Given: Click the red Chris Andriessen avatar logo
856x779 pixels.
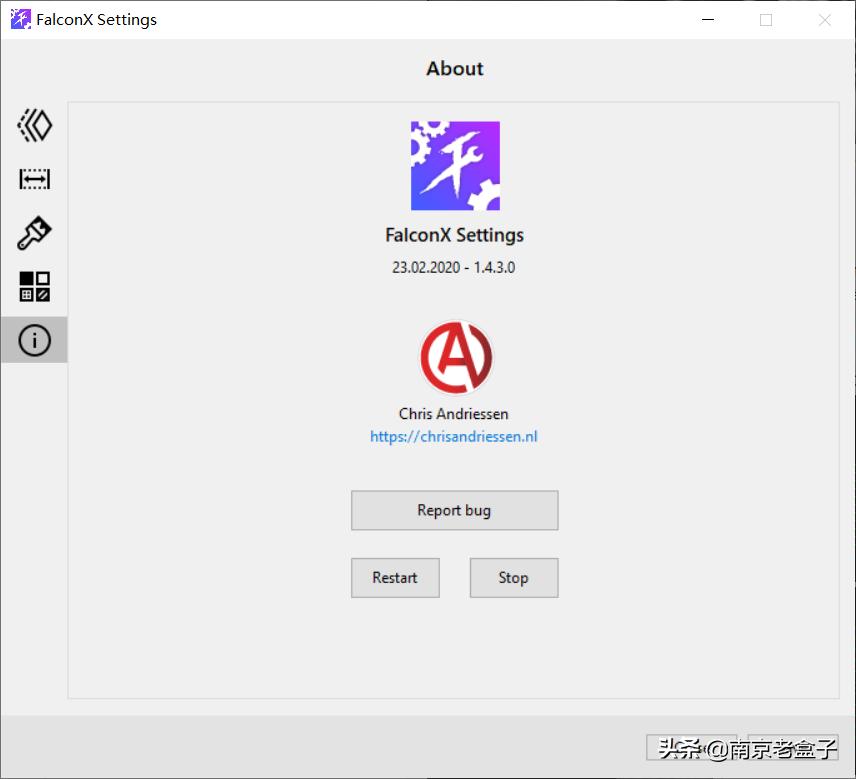Looking at the screenshot, I should point(456,358).
